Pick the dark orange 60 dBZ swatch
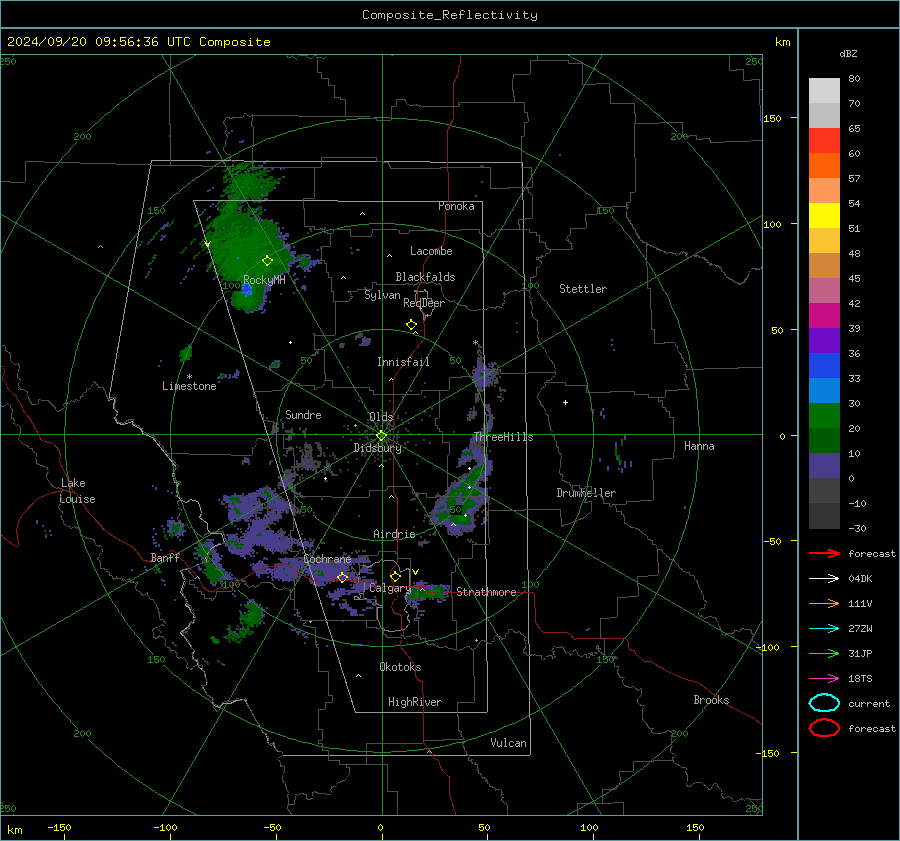Viewport: 900px width, 841px height. [x=824, y=165]
